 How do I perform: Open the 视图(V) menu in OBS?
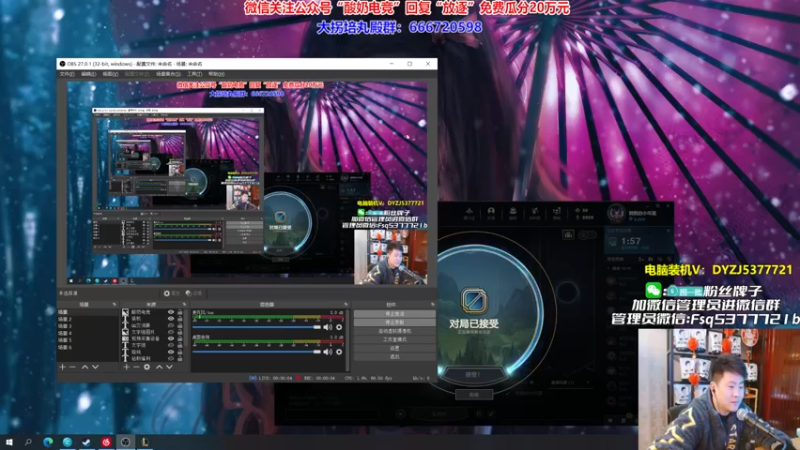tap(110, 74)
